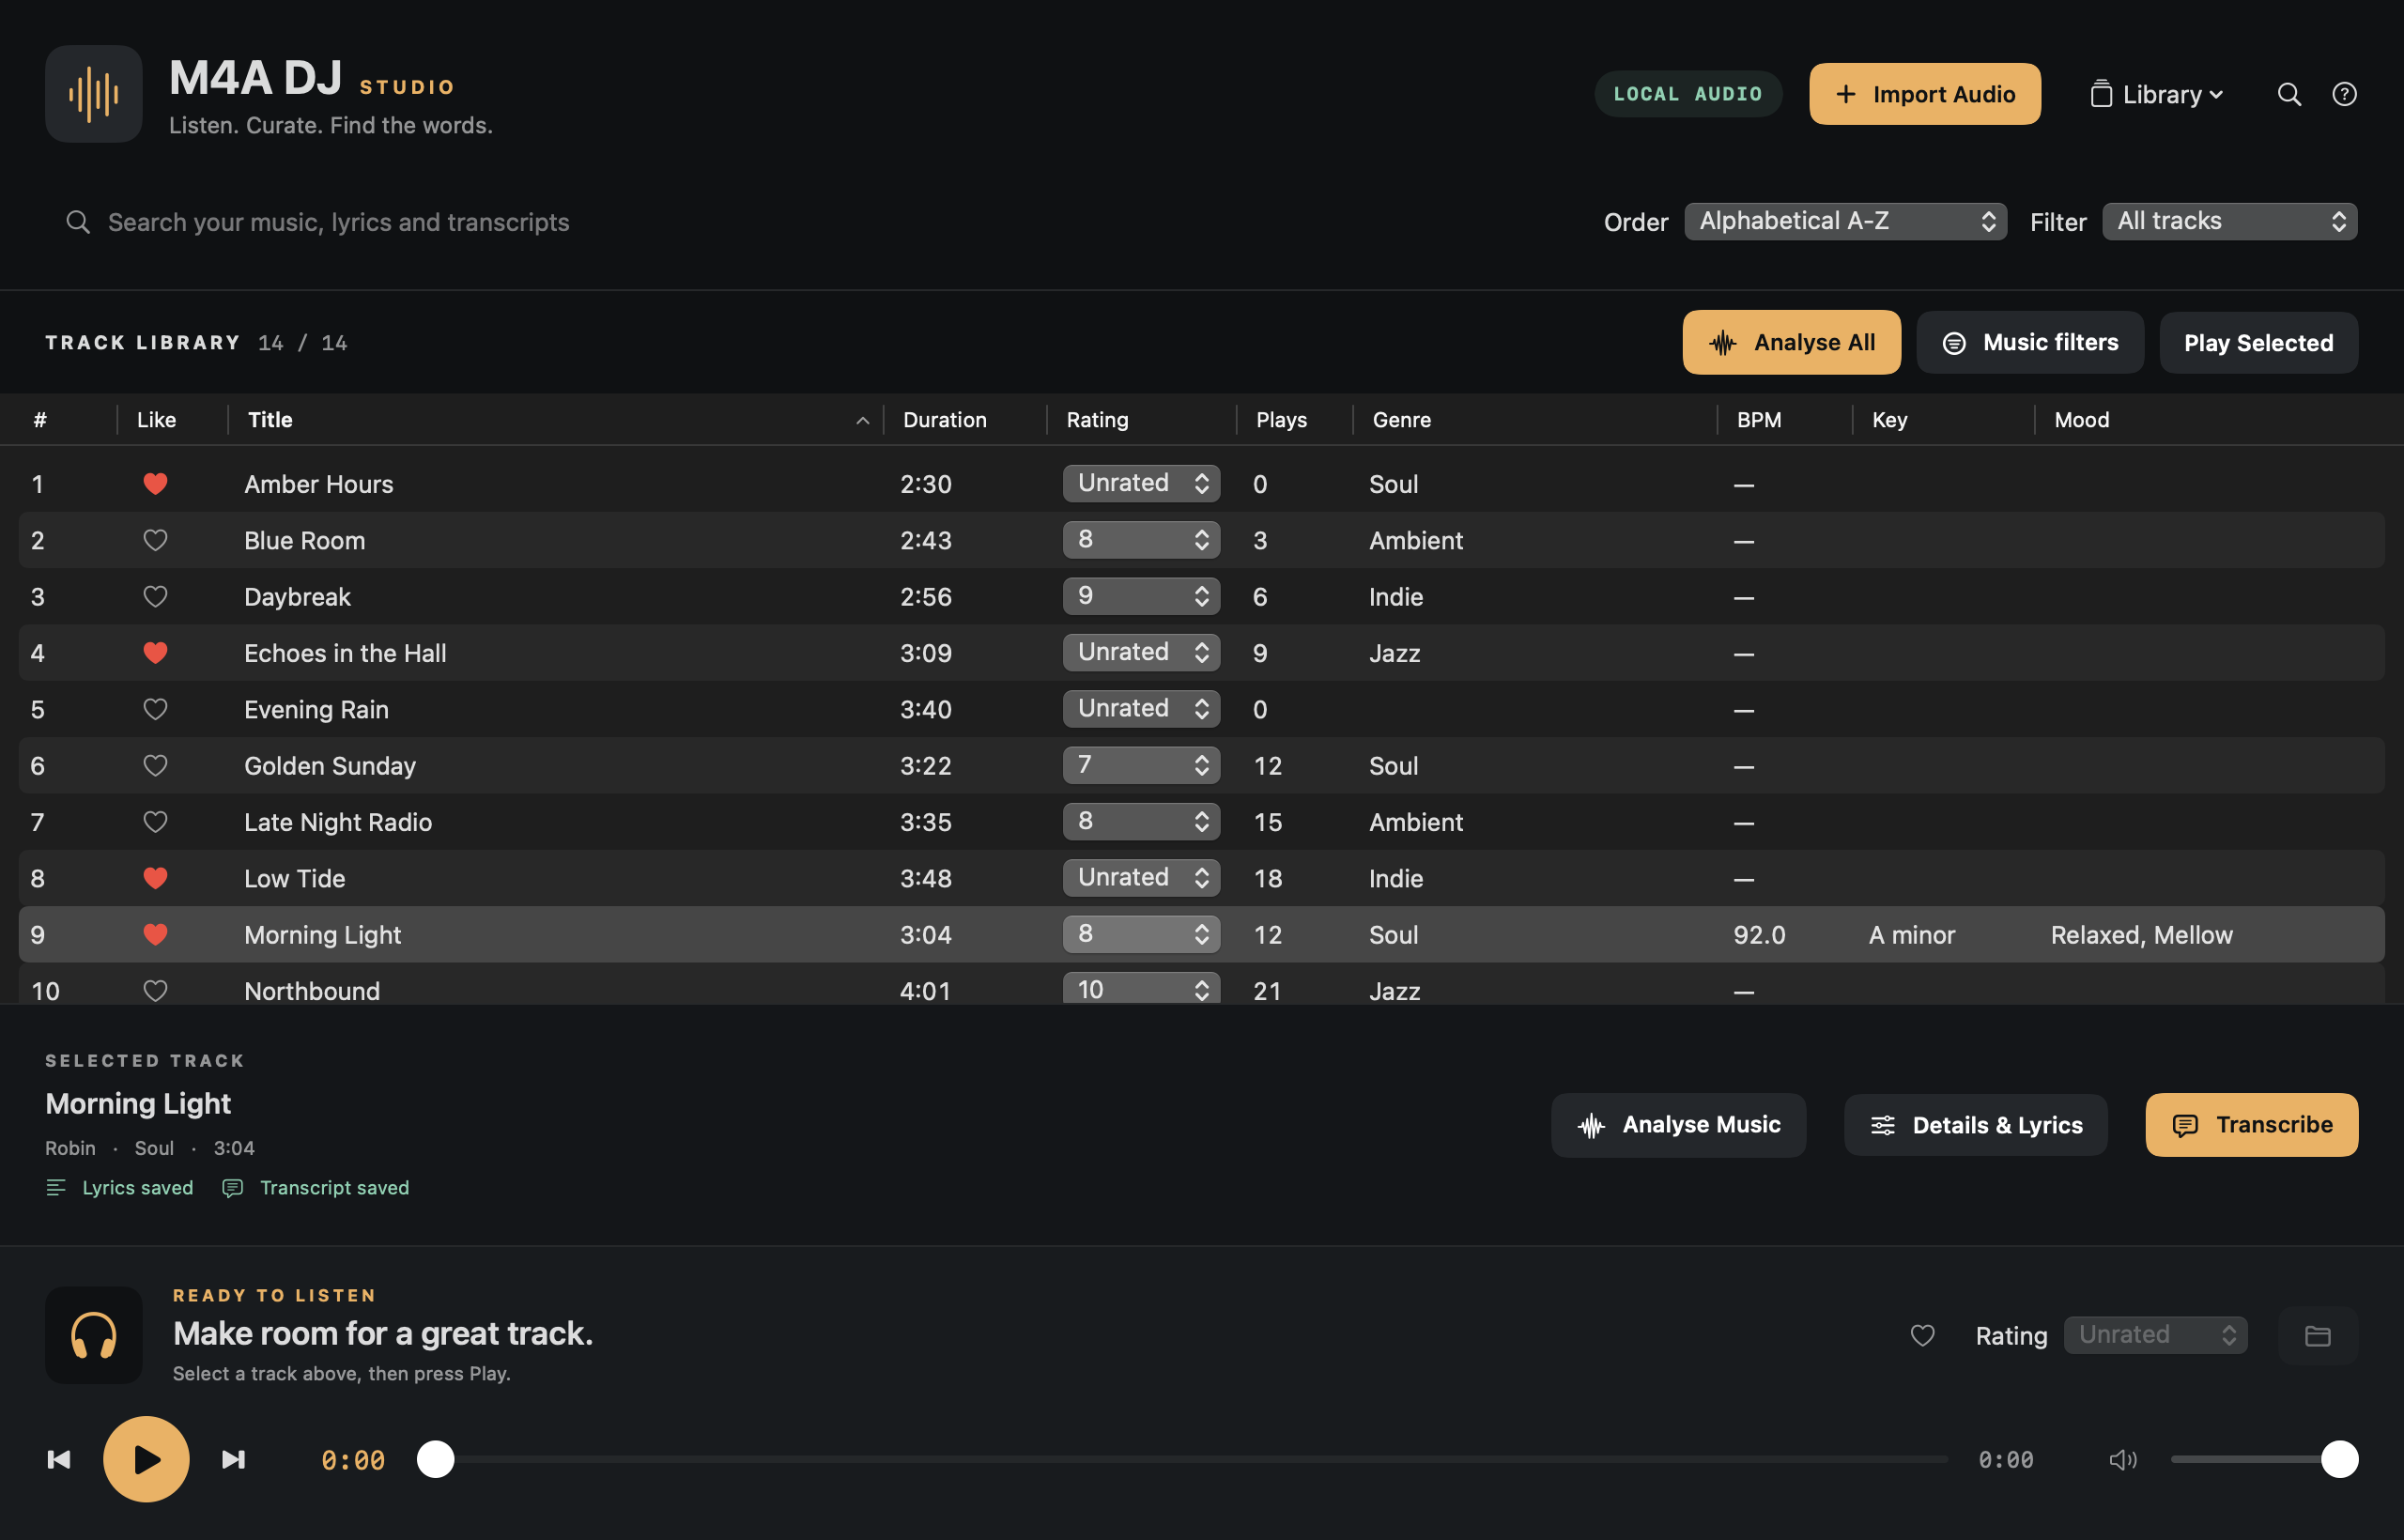Click the folder icon beside player rating
This screenshot has height=1540, width=2404.
tap(2317, 1335)
